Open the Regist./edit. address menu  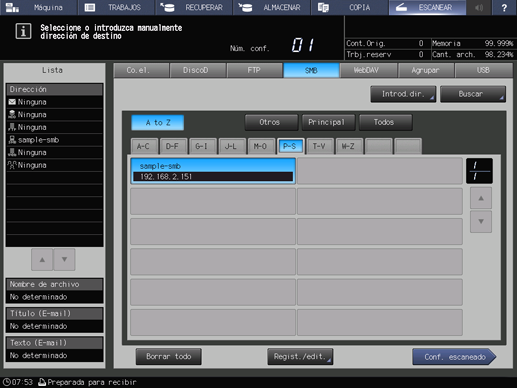300,357
